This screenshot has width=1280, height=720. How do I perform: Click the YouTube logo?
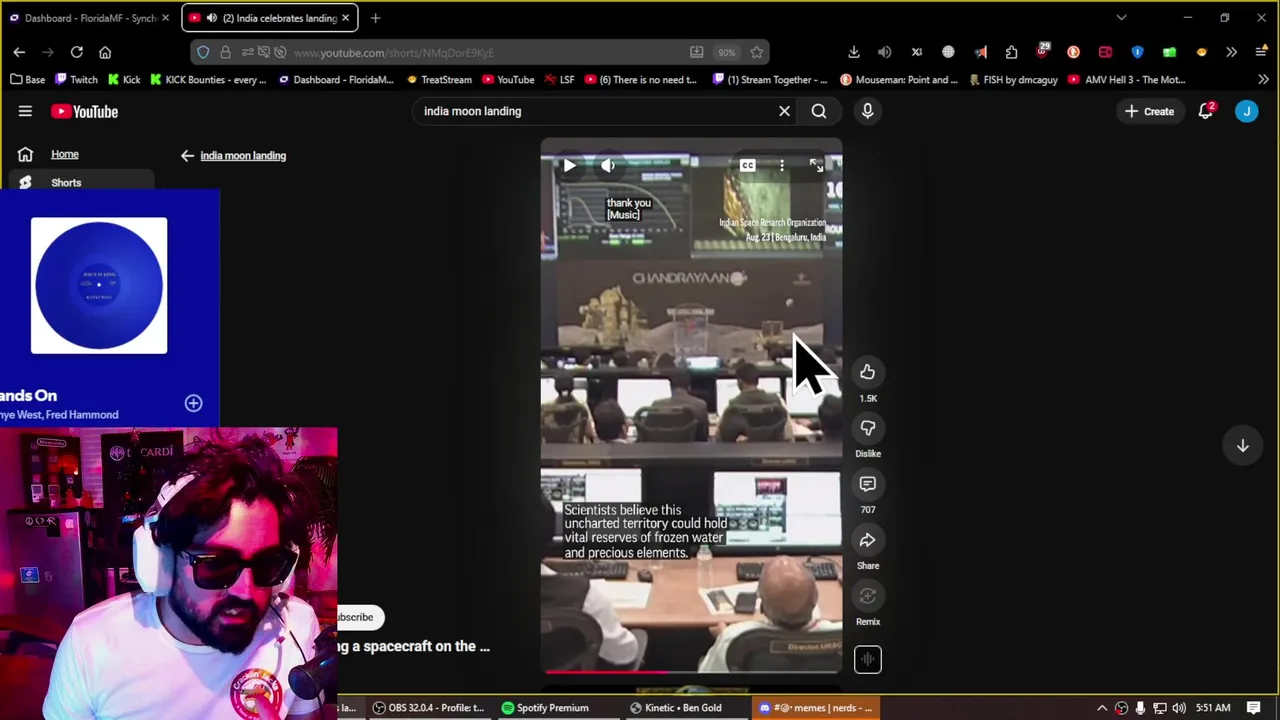coord(85,111)
